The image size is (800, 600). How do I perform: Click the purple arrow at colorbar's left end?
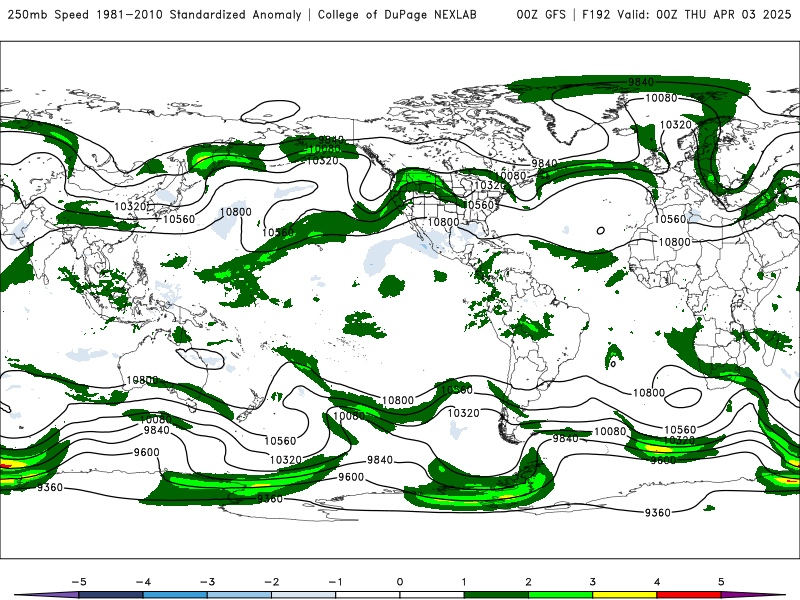point(47,595)
